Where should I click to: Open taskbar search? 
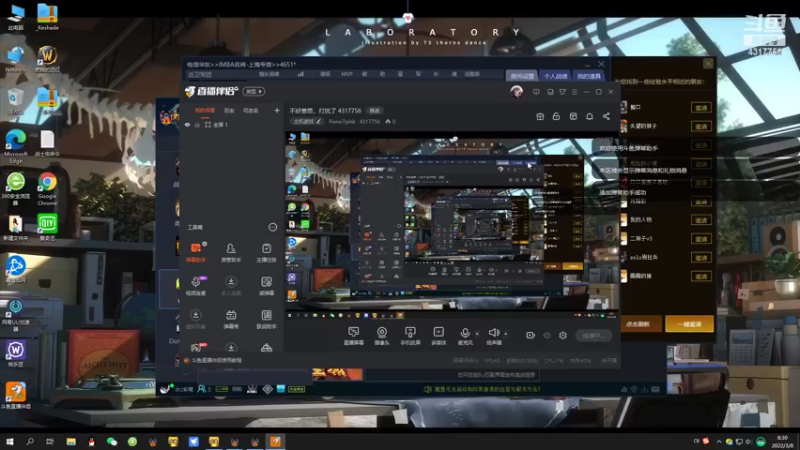coord(30,442)
